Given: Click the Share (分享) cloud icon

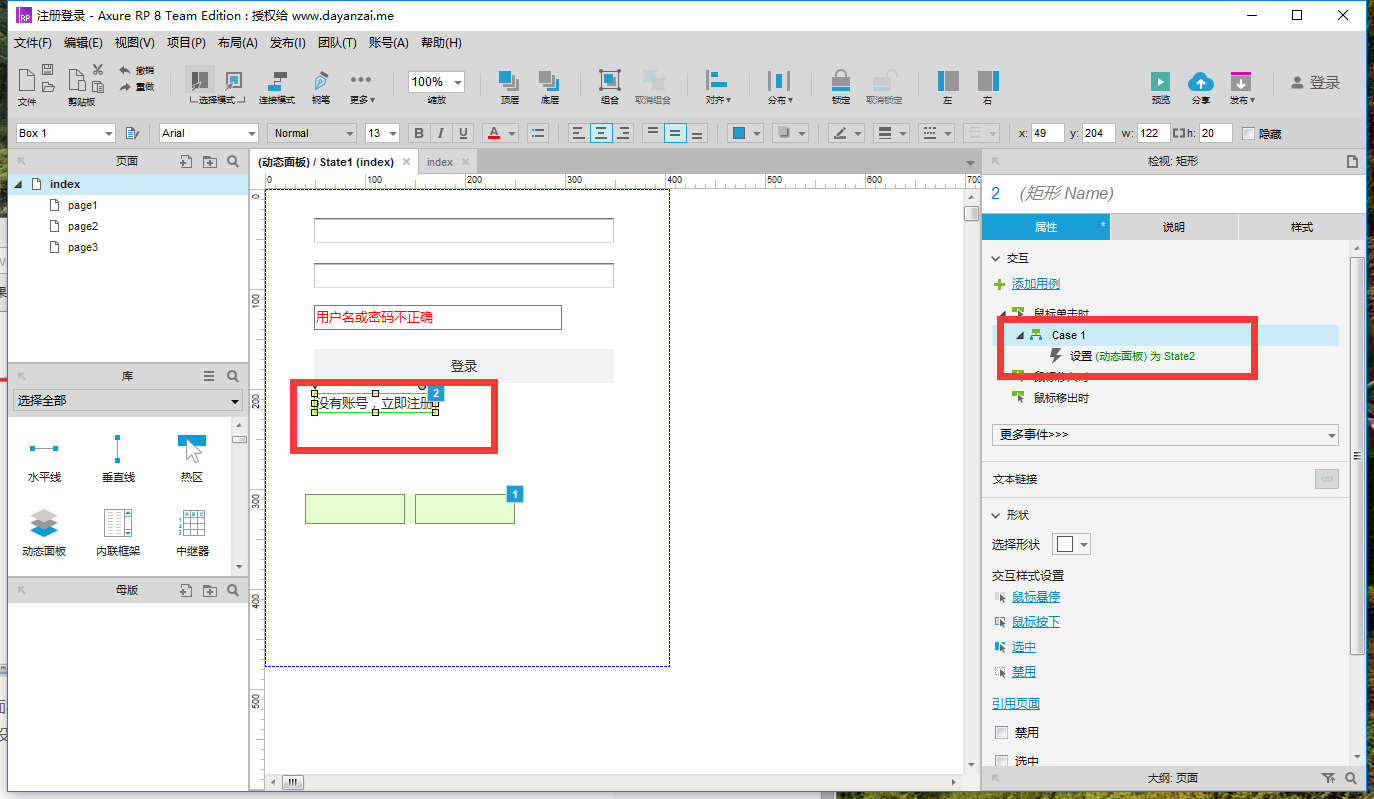Looking at the screenshot, I should click(x=1200, y=82).
